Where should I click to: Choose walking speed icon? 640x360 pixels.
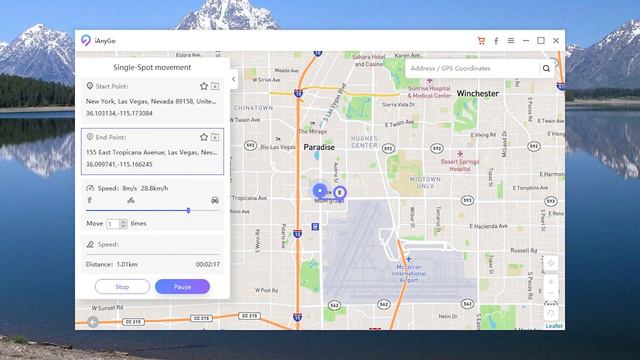(90, 200)
